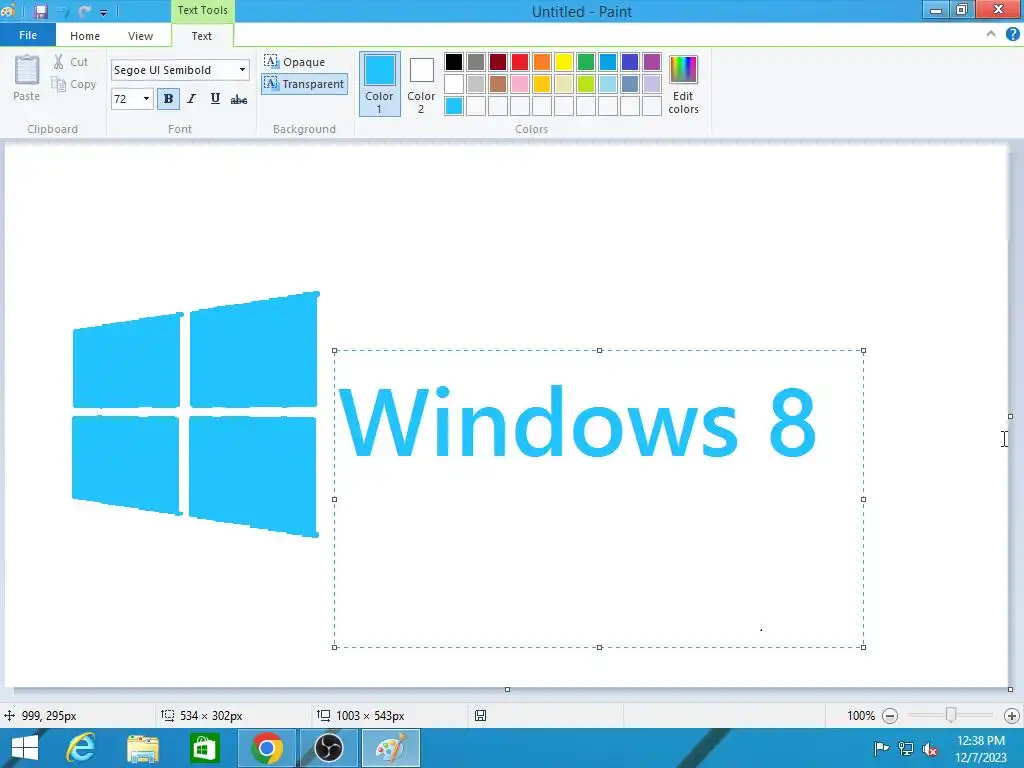The height and width of the screenshot is (768, 1024).
Task: Click the clock showing 12:38 PM
Action: [x=981, y=741]
